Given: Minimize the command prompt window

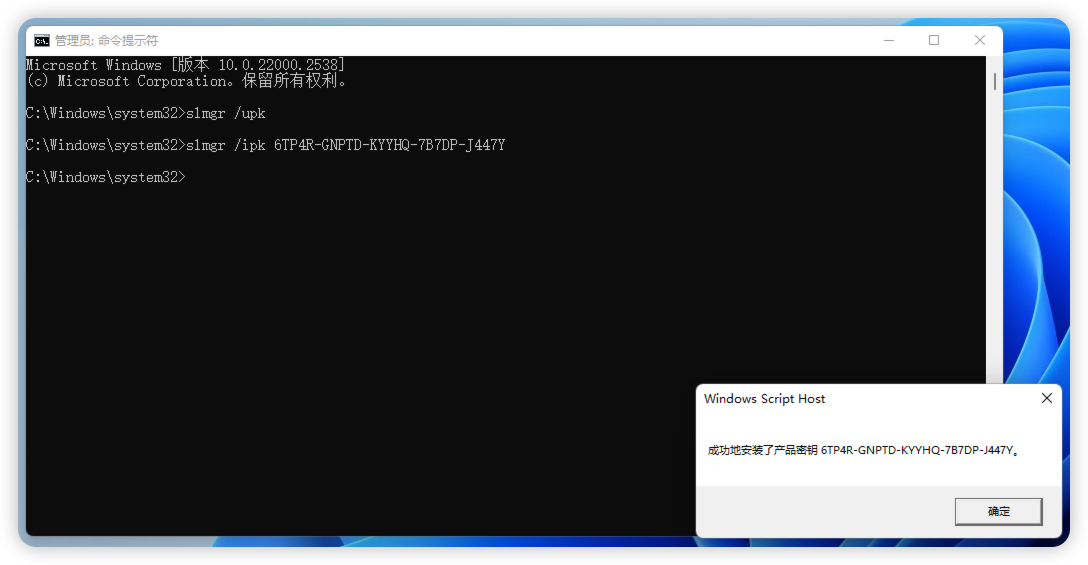Looking at the screenshot, I should tap(889, 40).
